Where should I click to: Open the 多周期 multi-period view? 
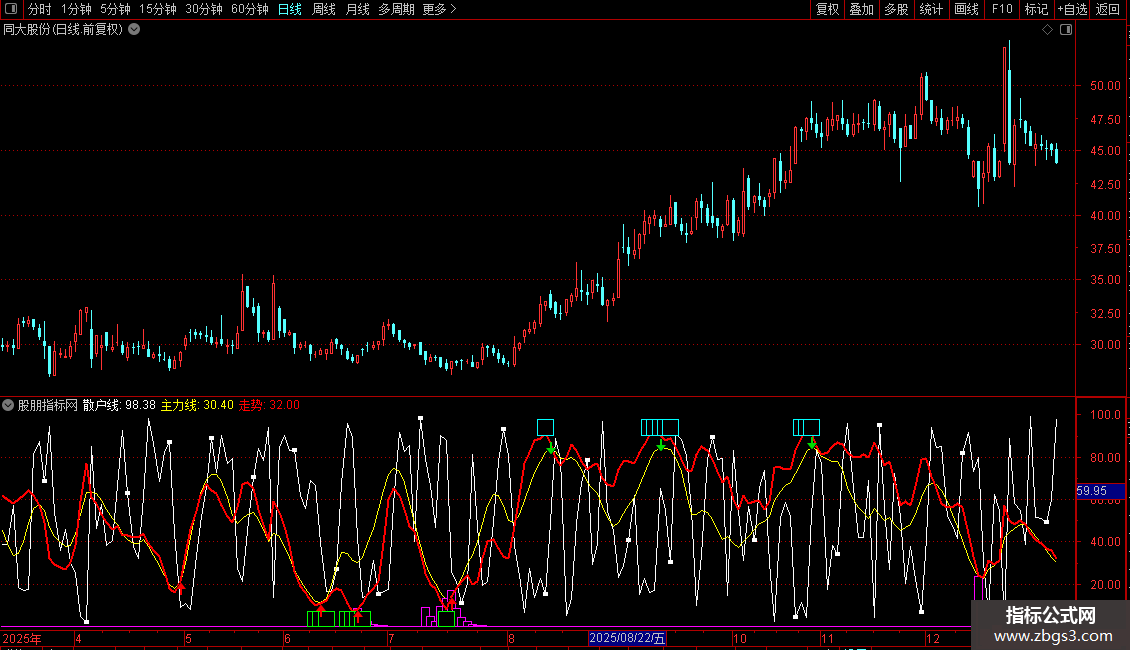click(x=396, y=9)
